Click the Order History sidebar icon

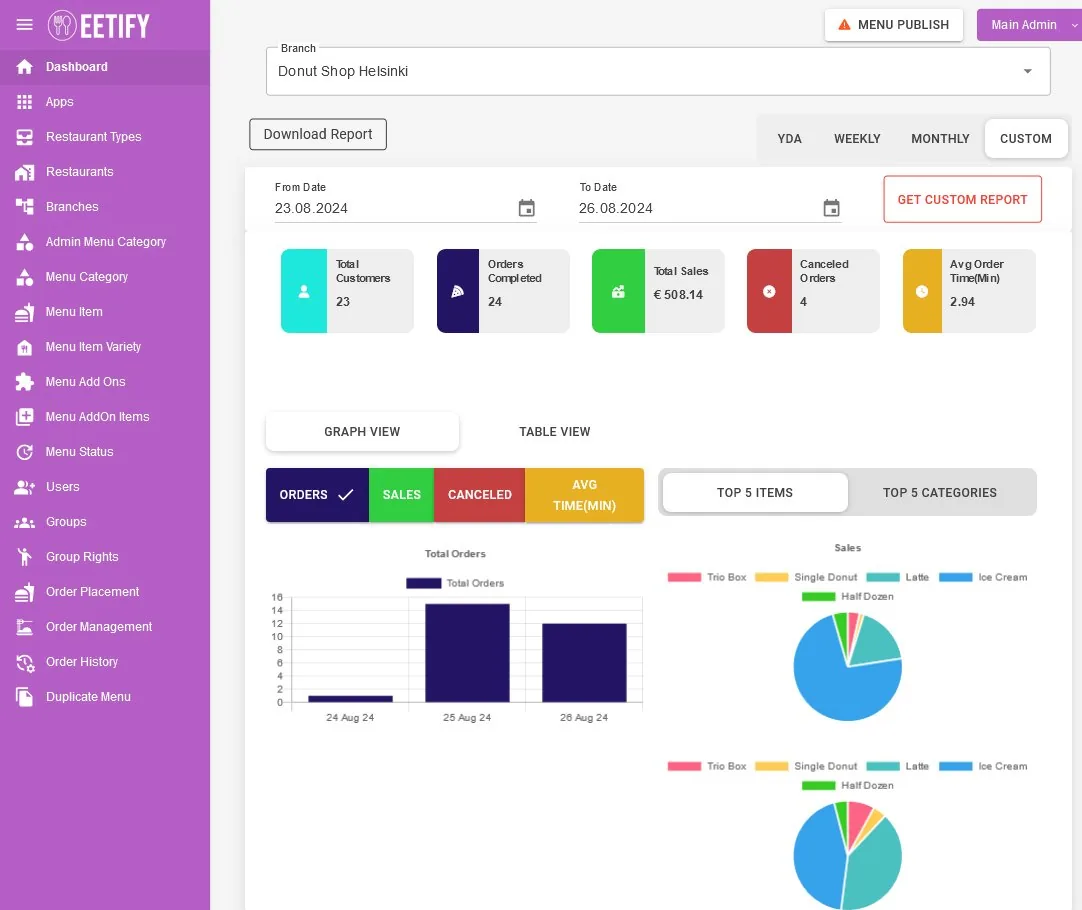(x=25, y=662)
